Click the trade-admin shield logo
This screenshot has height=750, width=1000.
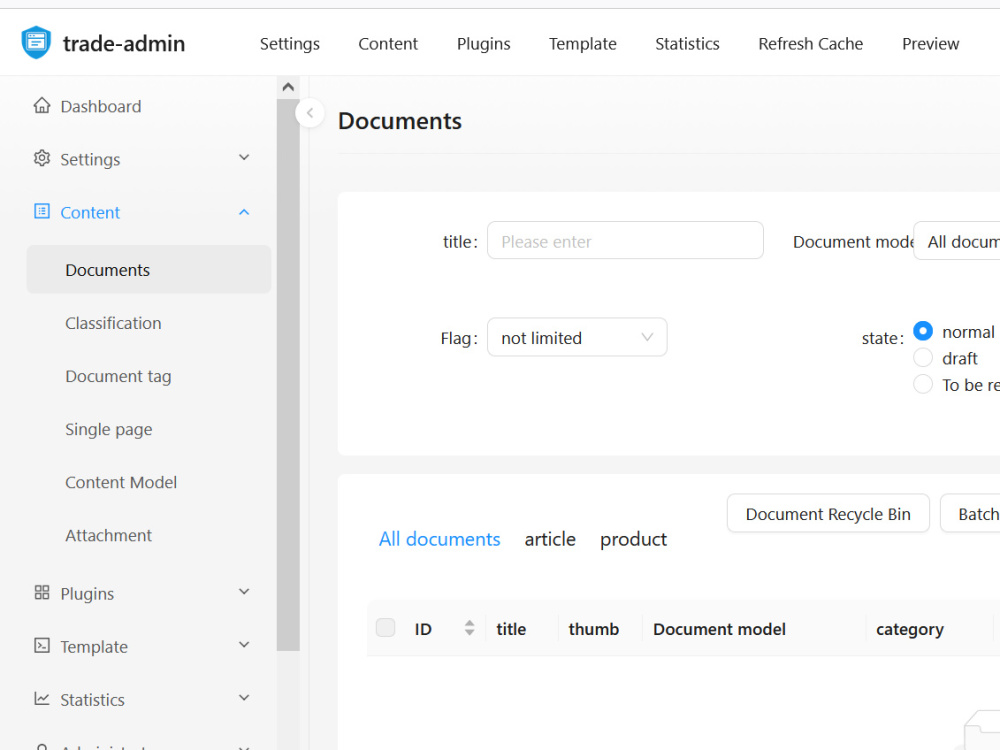(36, 42)
